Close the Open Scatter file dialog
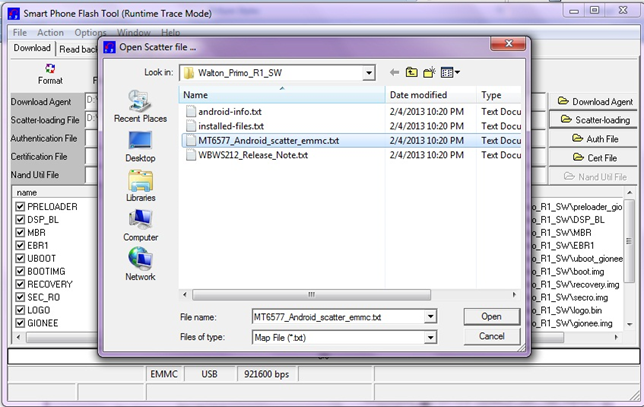Screen dimensions: 644x407 coord(508,43)
